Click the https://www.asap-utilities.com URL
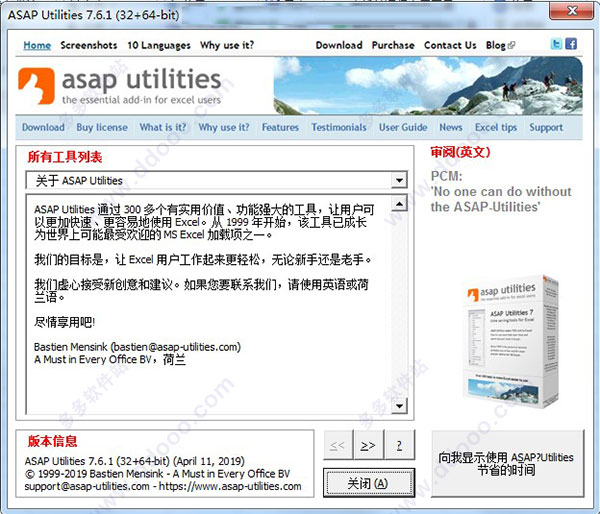The width and height of the screenshot is (600, 514). (x=230, y=486)
